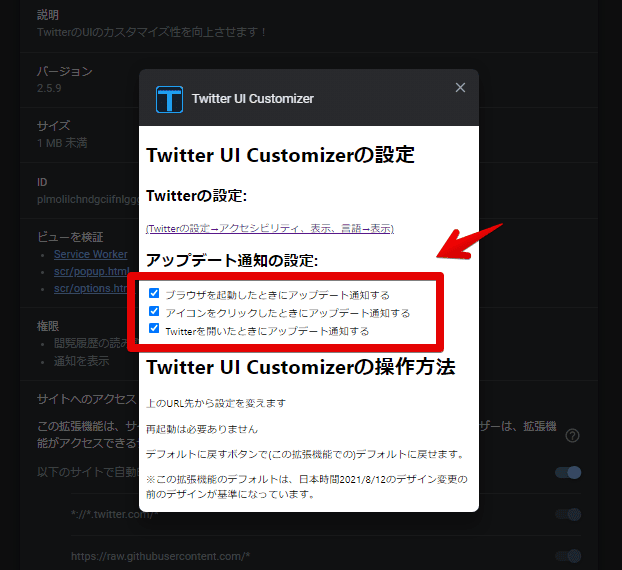Click the 説明 label at the top

(48, 15)
